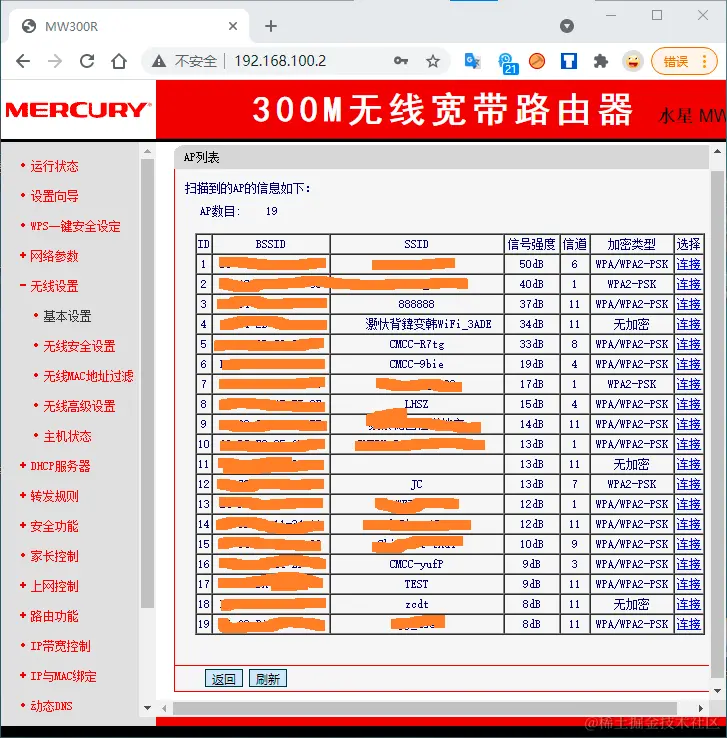The image size is (727, 738).
Task: Click the MERCURY logo
Action: point(78,110)
